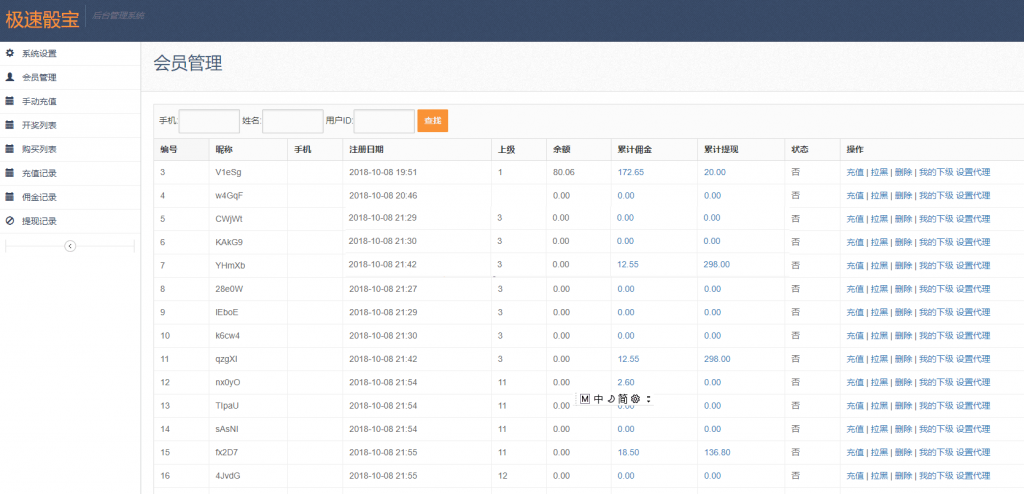Click 设置代理 for user nx0yO
The width and height of the screenshot is (1024, 494).
[973, 382]
